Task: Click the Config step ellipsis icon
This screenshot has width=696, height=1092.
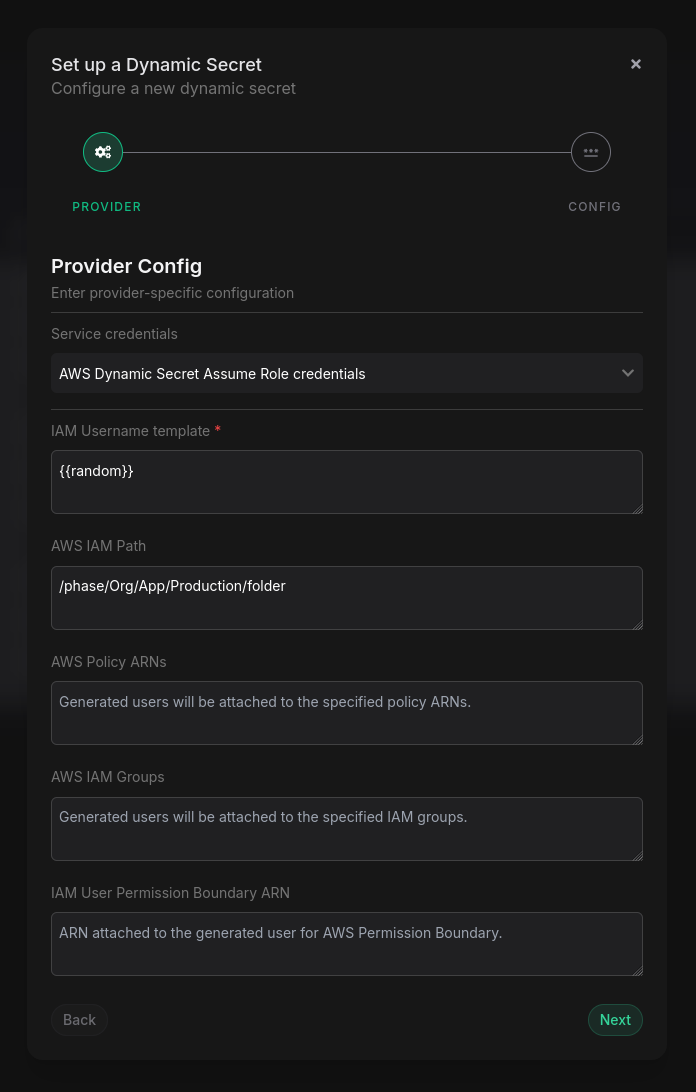Action: click(591, 152)
